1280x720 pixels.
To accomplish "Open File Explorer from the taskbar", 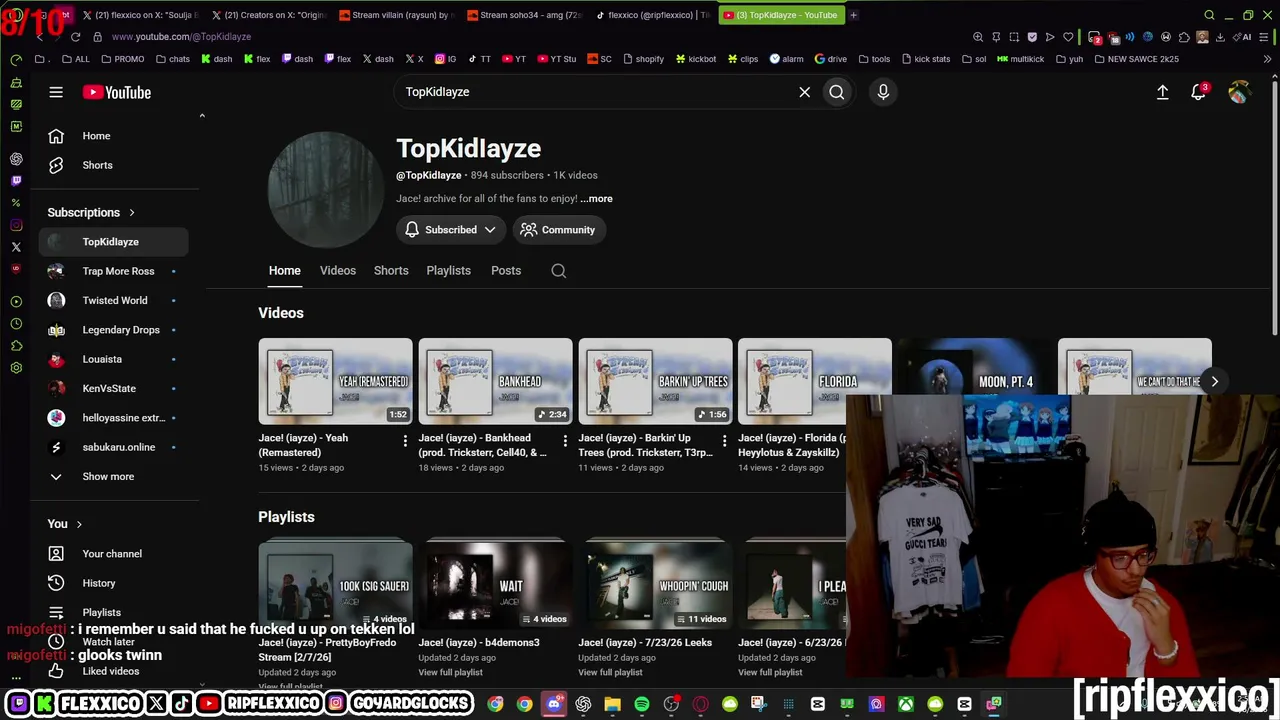I will click(x=612, y=704).
